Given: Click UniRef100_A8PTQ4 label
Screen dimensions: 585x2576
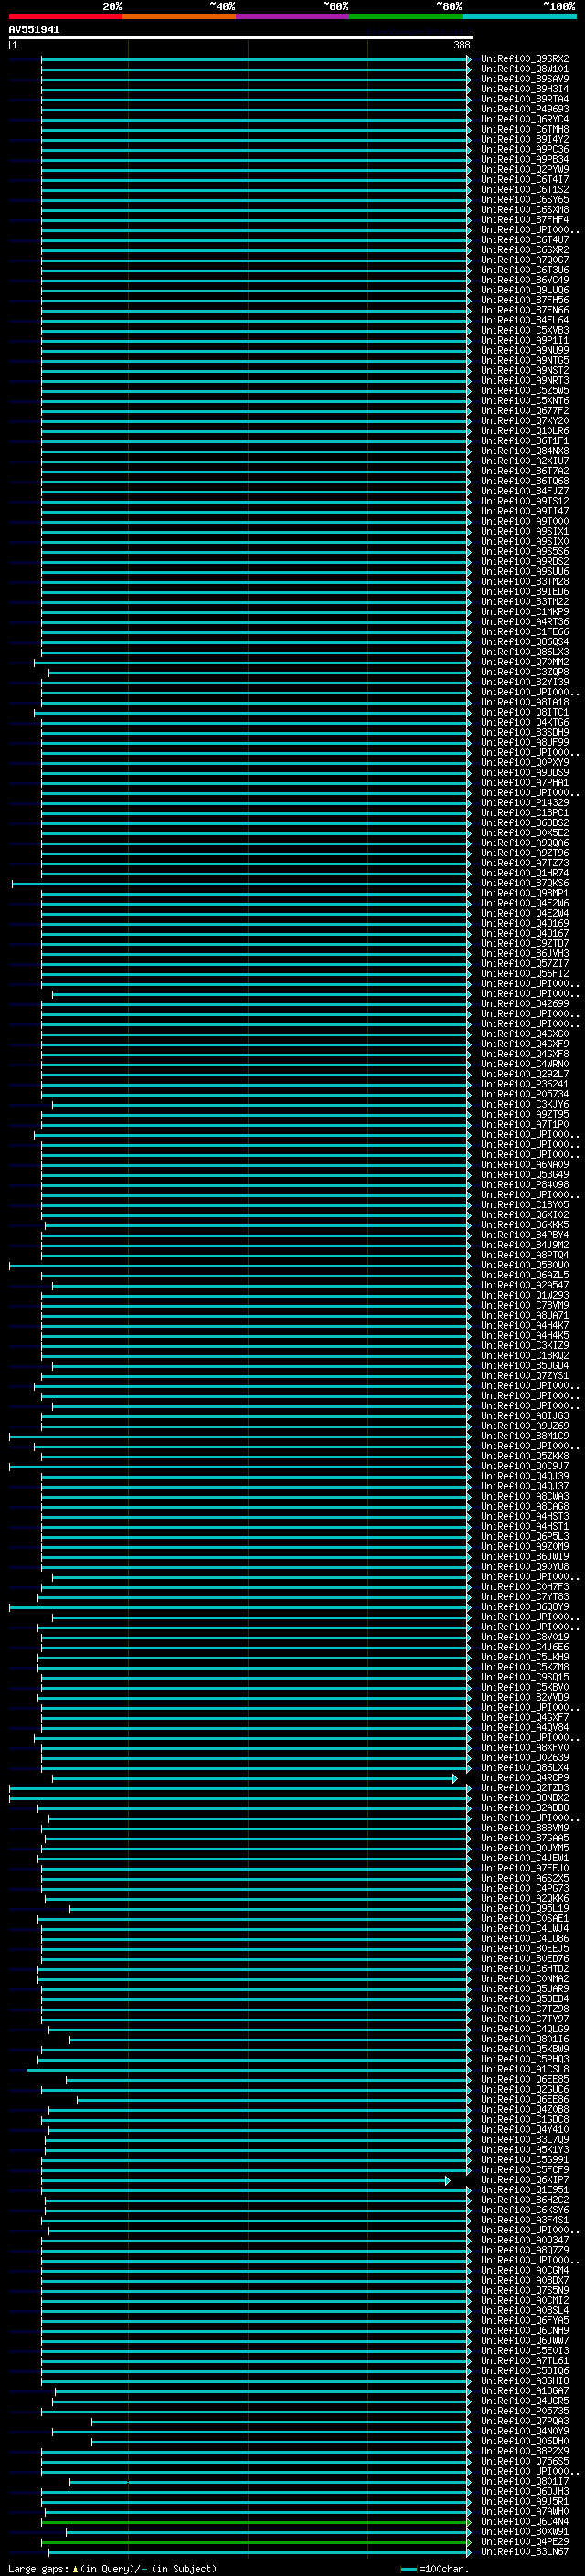Looking at the screenshot, I should click(x=525, y=1255).
